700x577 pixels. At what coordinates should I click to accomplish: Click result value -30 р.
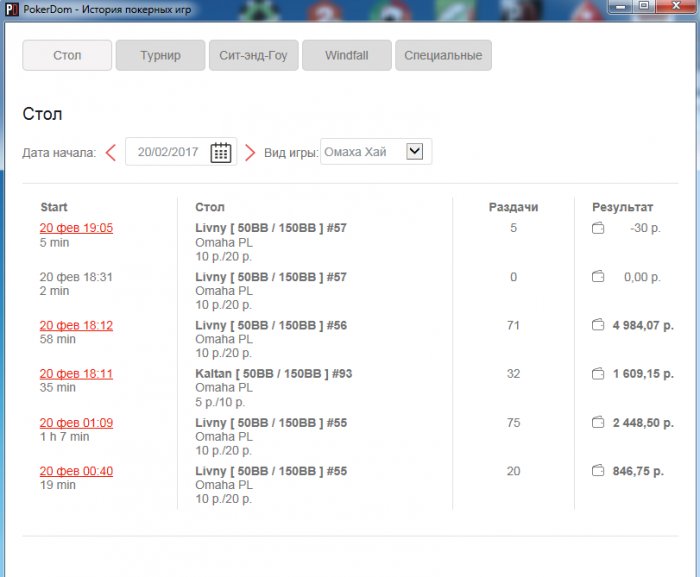pyautogui.click(x=645, y=228)
